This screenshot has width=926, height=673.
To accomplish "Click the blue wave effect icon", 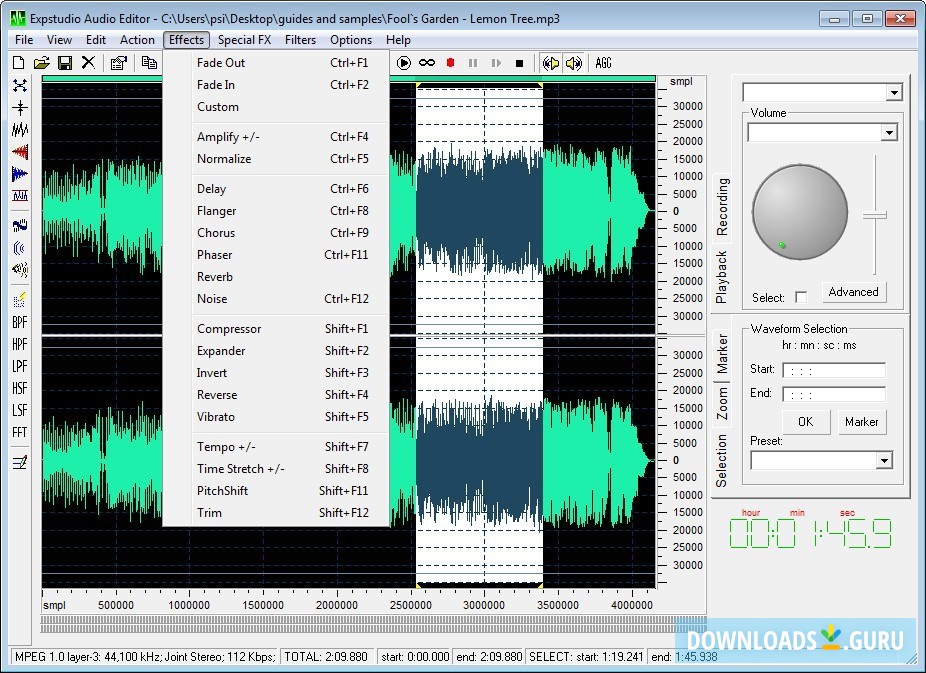I will point(20,226).
